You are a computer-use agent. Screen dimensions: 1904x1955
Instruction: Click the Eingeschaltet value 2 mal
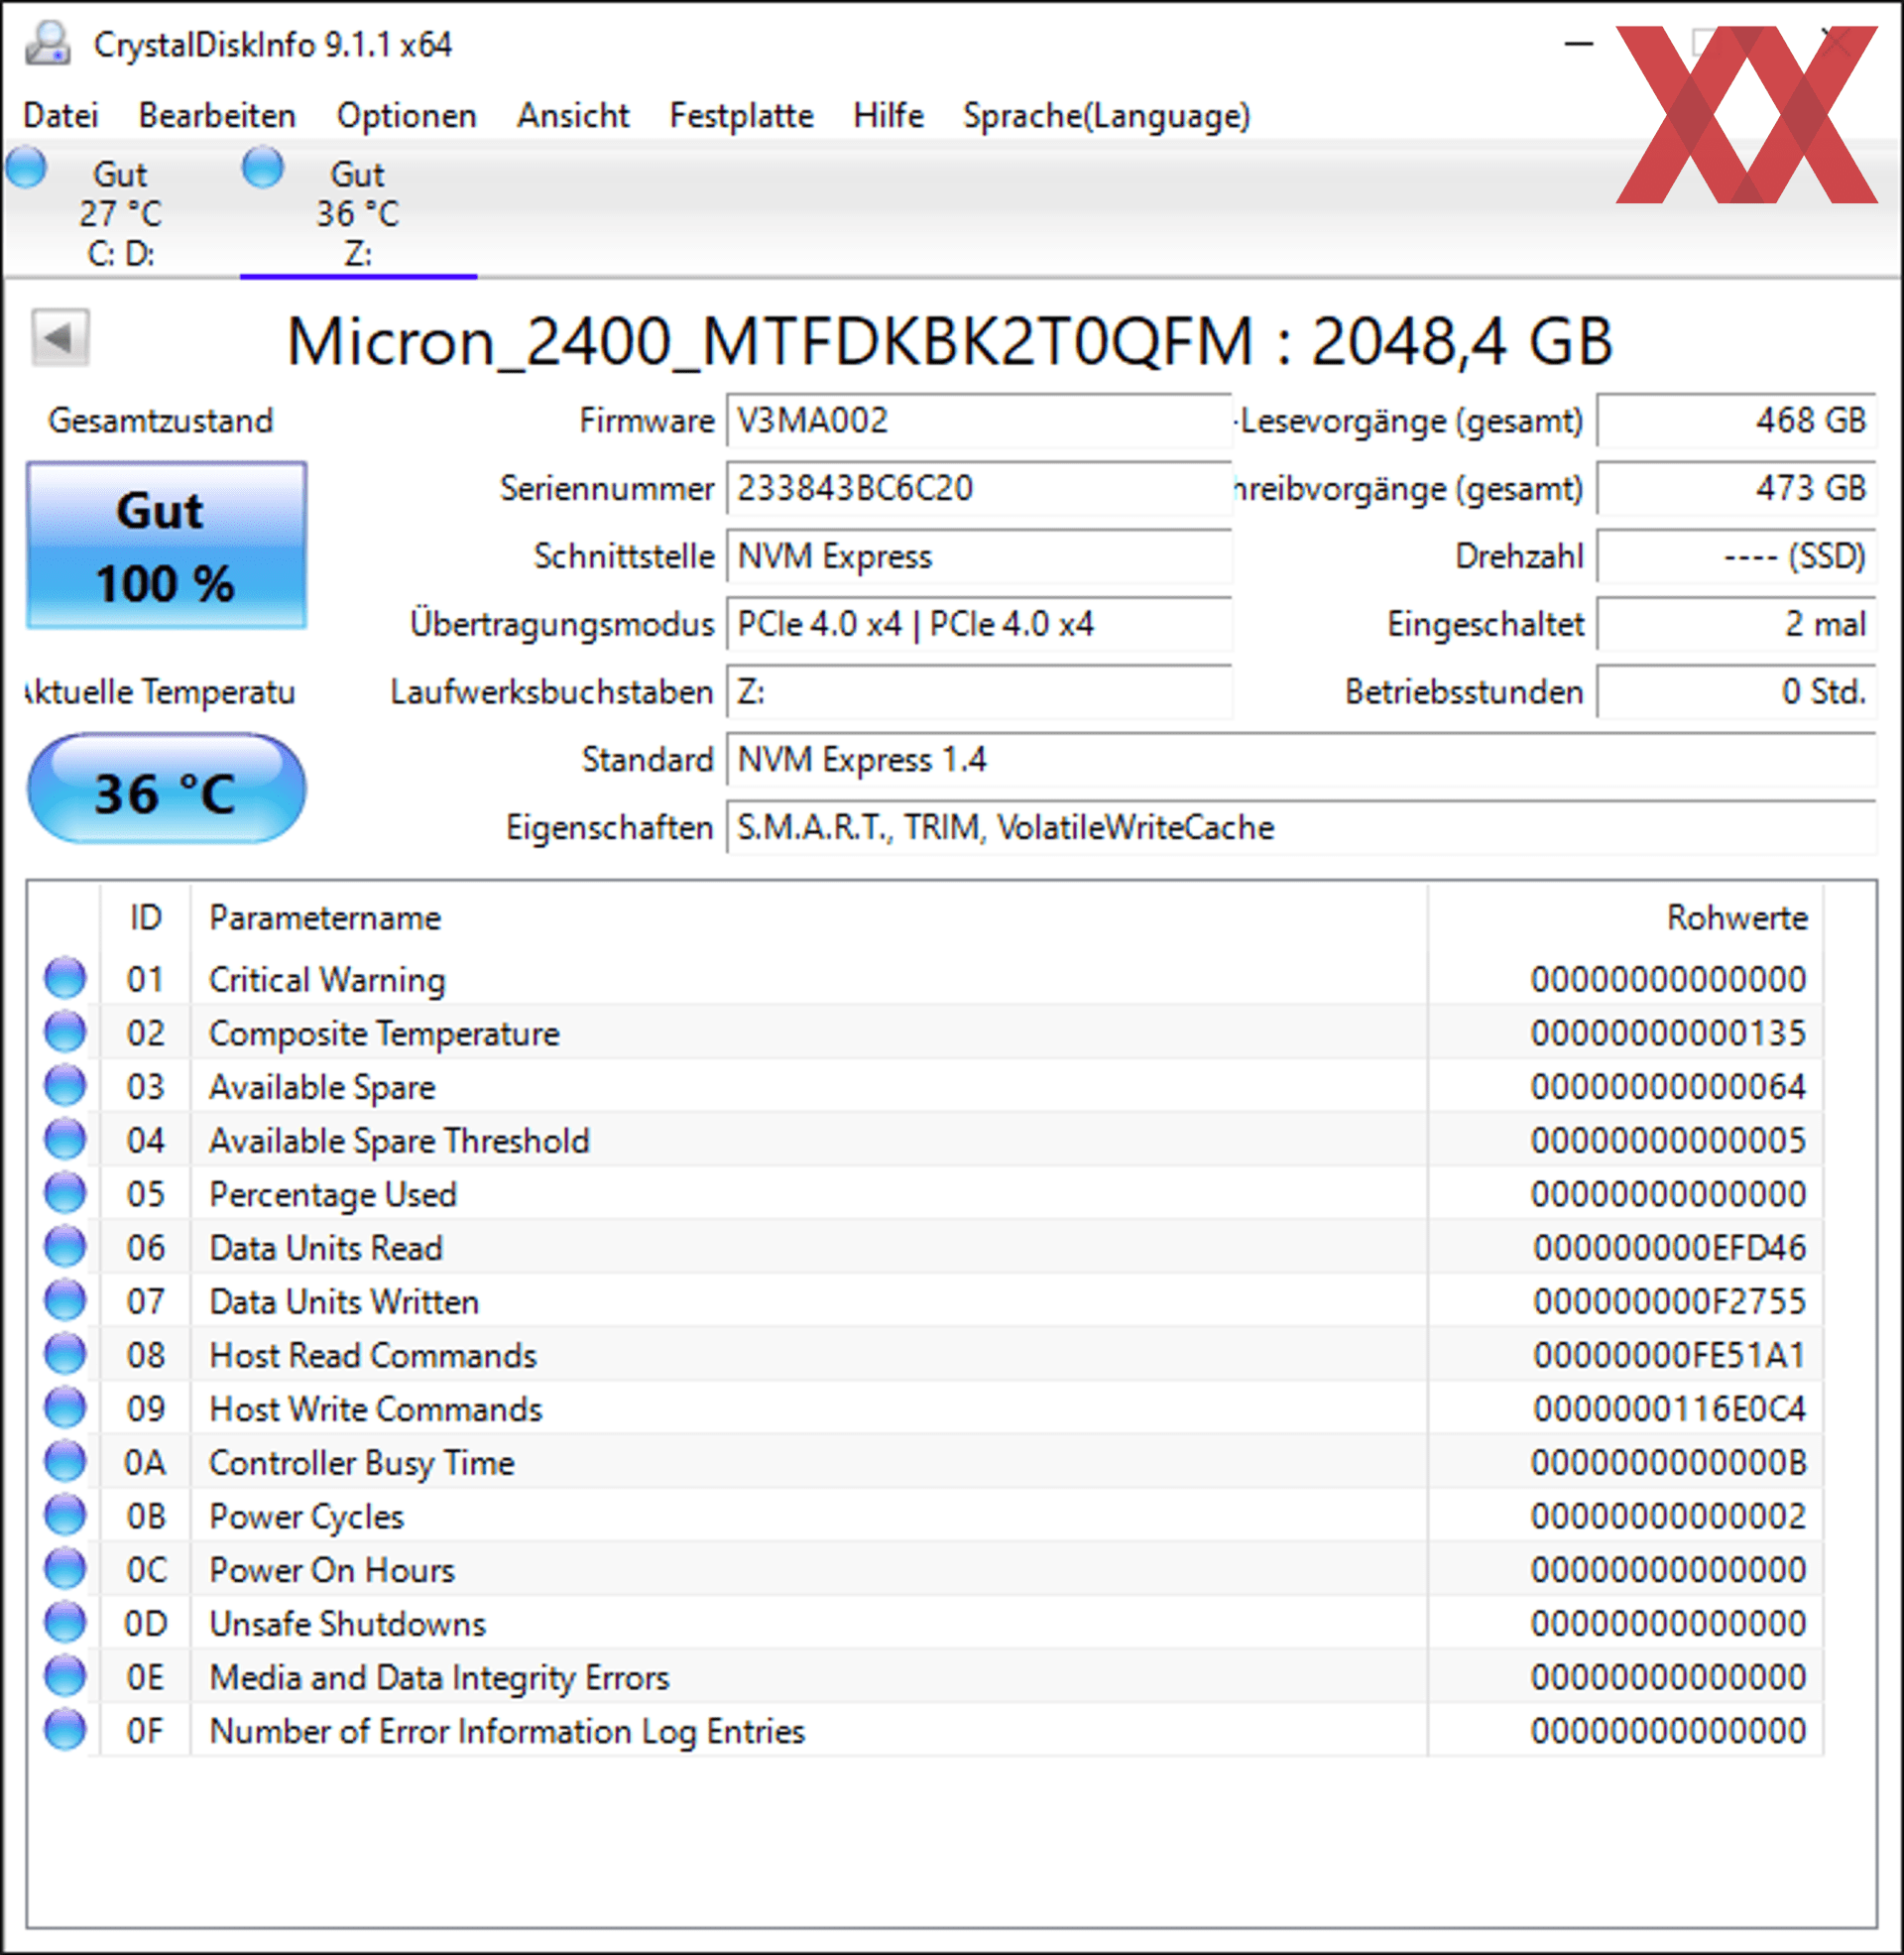[x=1736, y=624]
